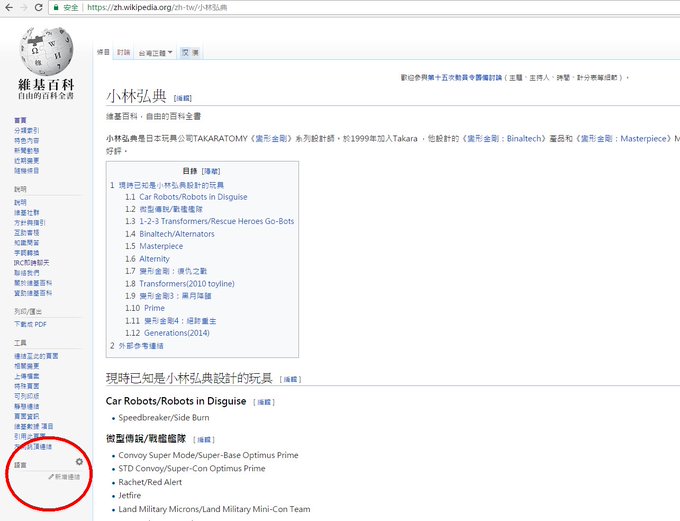Open 贊助維基百科 sidebar link

[33, 293]
